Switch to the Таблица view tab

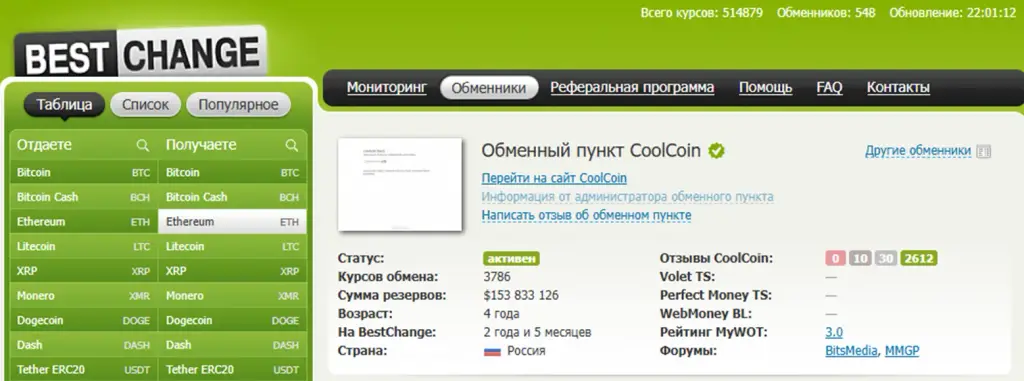[64, 105]
